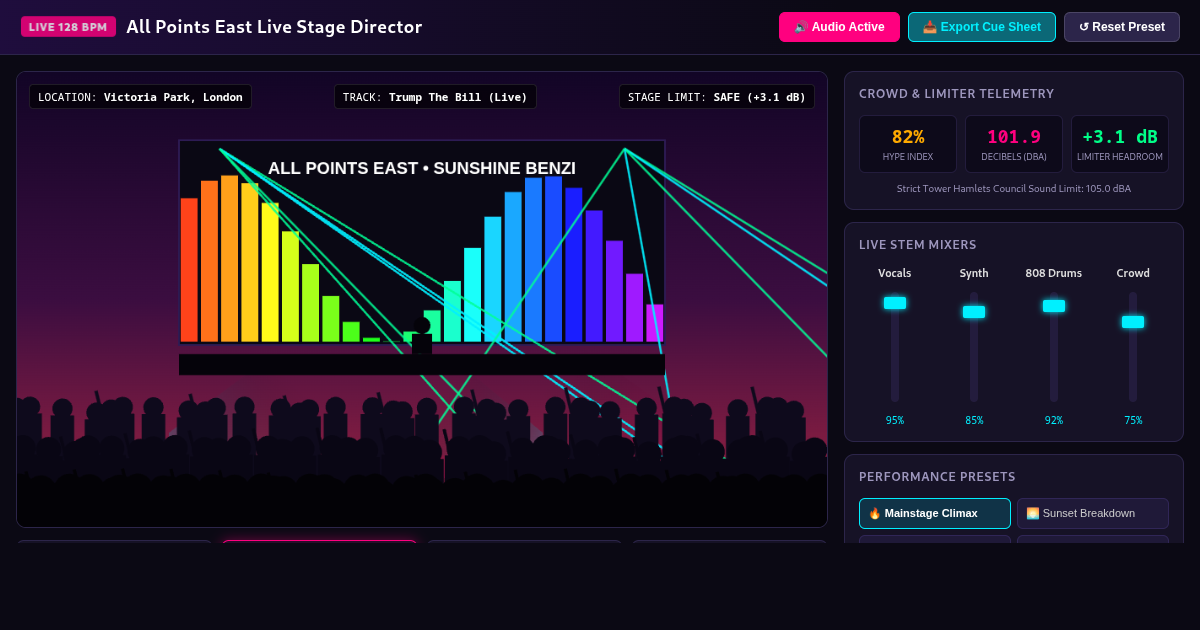1200x630 pixels.
Task: Click the 101.9 Decibels readout
Action: [1014, 144]
